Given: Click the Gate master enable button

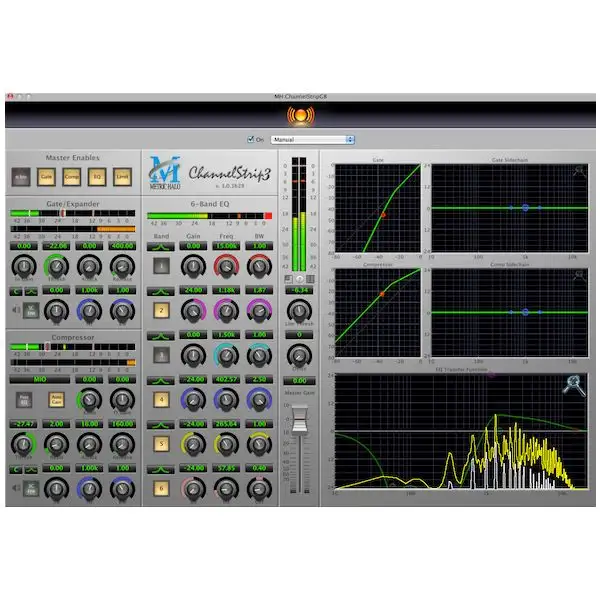Looking at the screenshot, I should pos(46,176).
